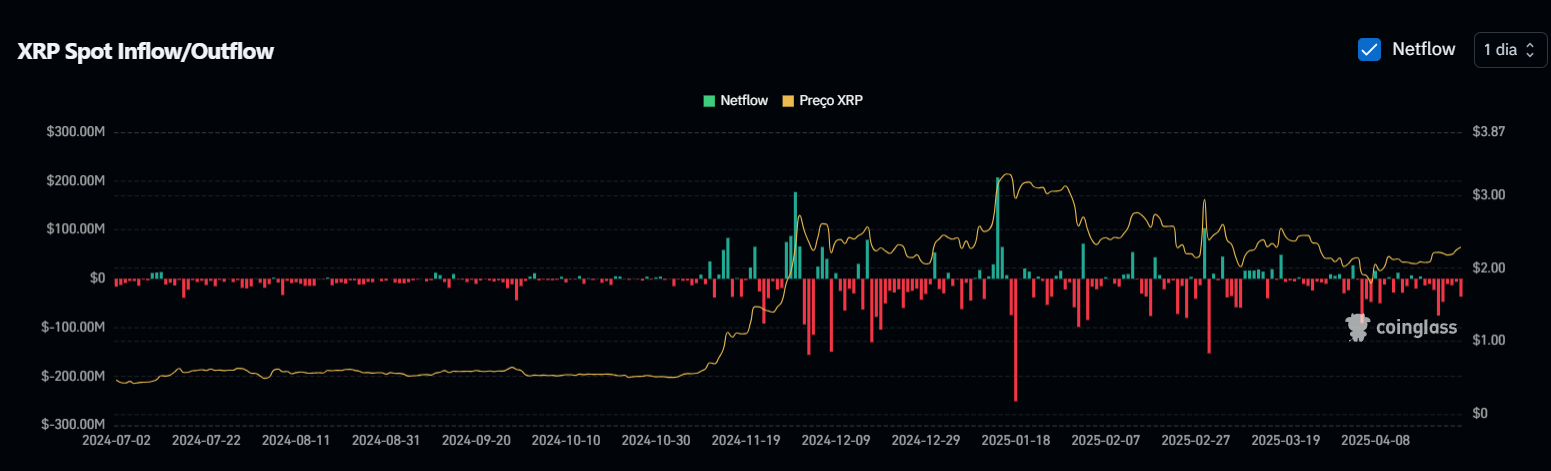Click the $2.00 price axis label
The image size is (1551, 471).
tap(1489, 268)
